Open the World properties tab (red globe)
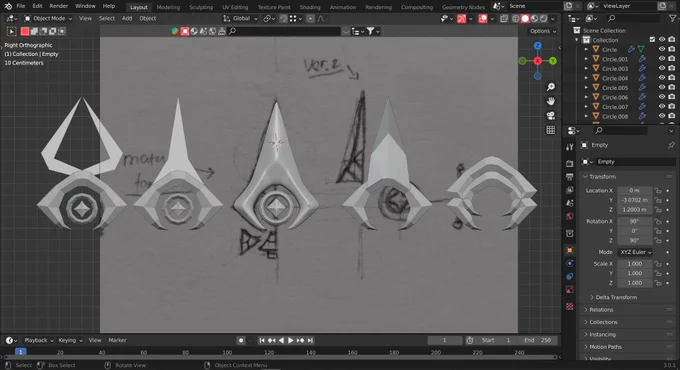 click(x=570, y=216)
